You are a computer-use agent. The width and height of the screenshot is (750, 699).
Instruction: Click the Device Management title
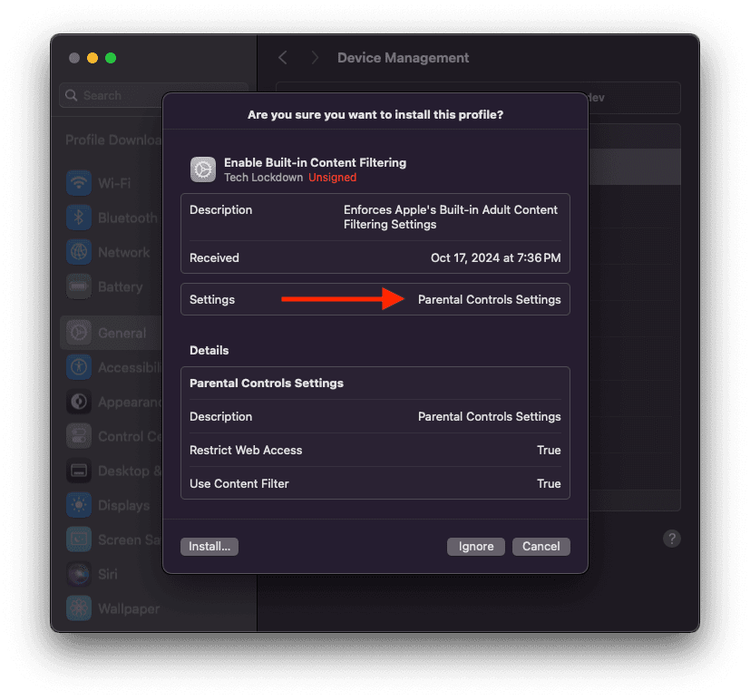click(403, 58)
